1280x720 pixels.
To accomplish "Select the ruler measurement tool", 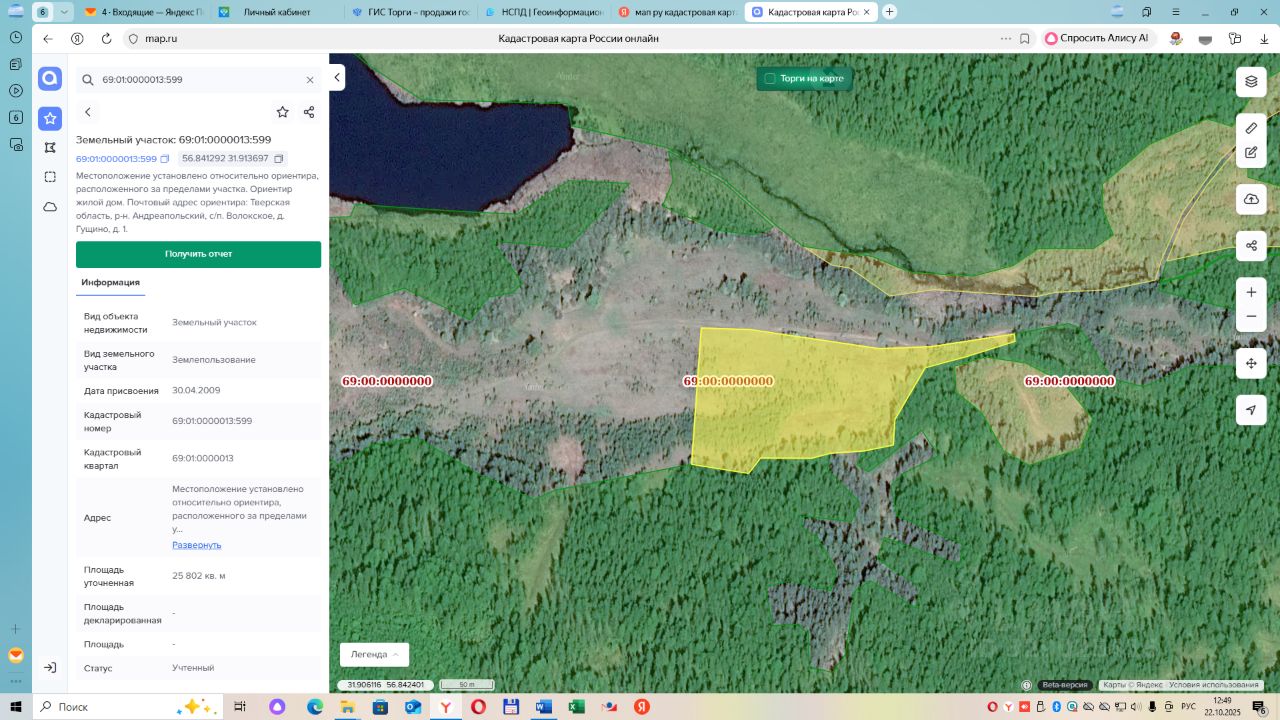I will point(1251,128).
